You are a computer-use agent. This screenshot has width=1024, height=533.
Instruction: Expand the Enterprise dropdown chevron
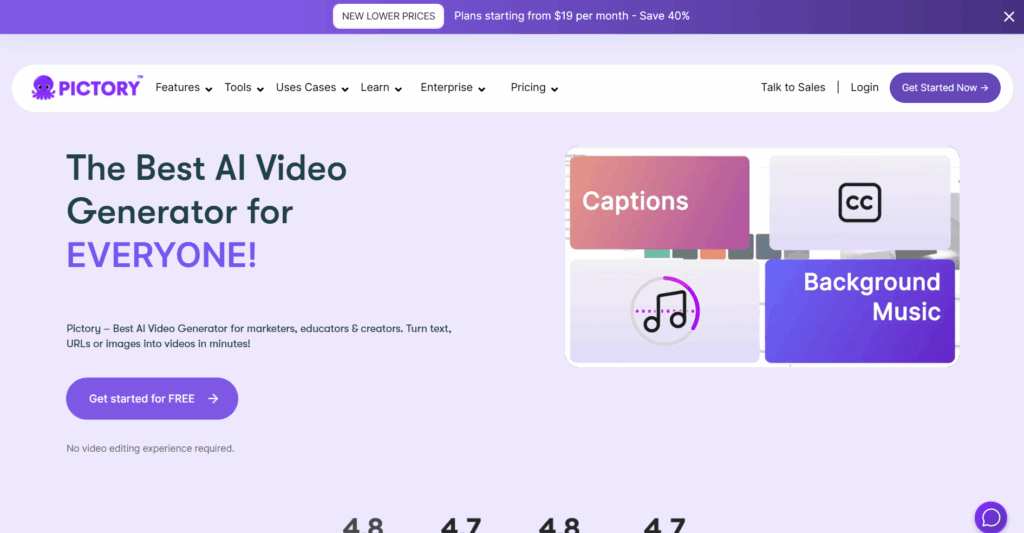click(x=481, y=89)
